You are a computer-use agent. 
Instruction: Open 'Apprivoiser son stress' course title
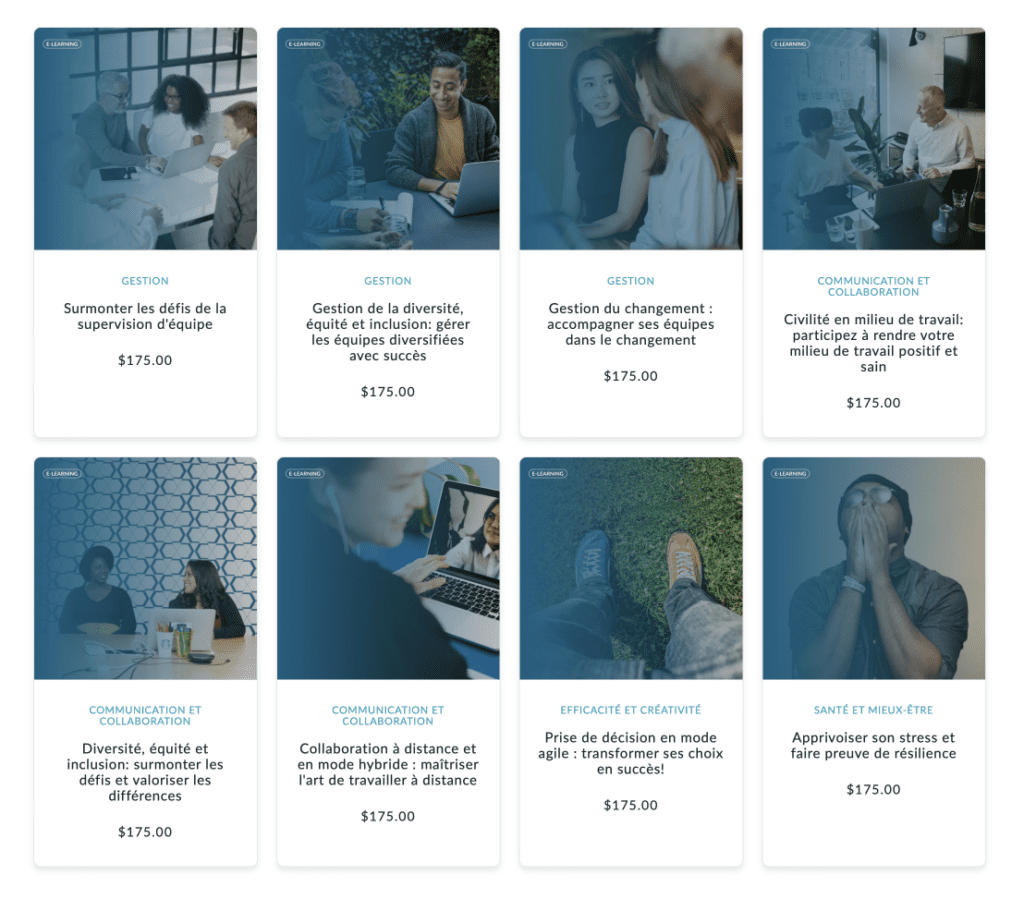click(x=873, y=745)
